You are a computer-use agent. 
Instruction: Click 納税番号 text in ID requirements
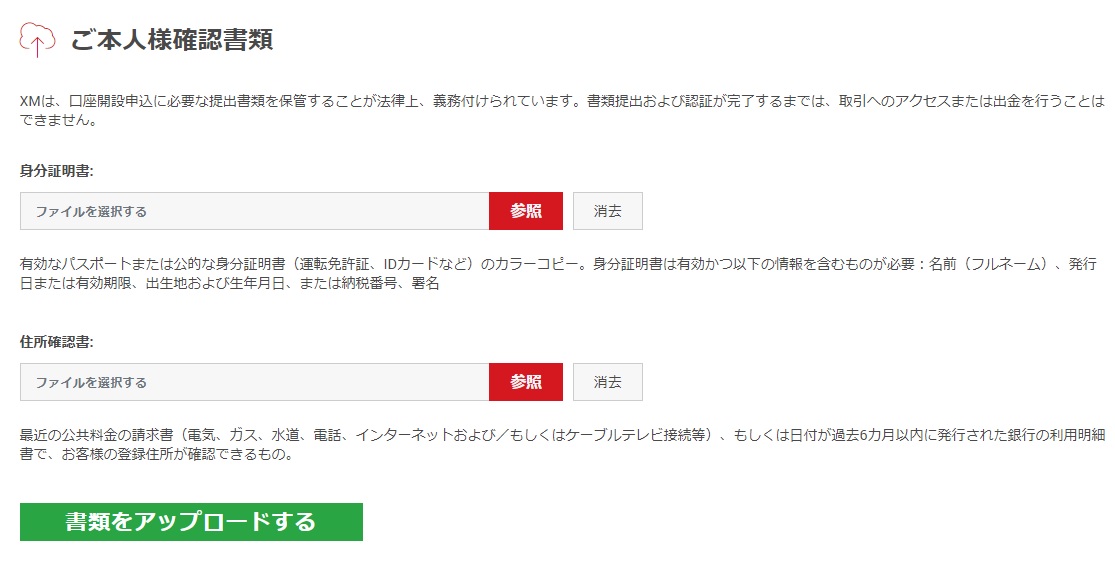tap(369, 284)
